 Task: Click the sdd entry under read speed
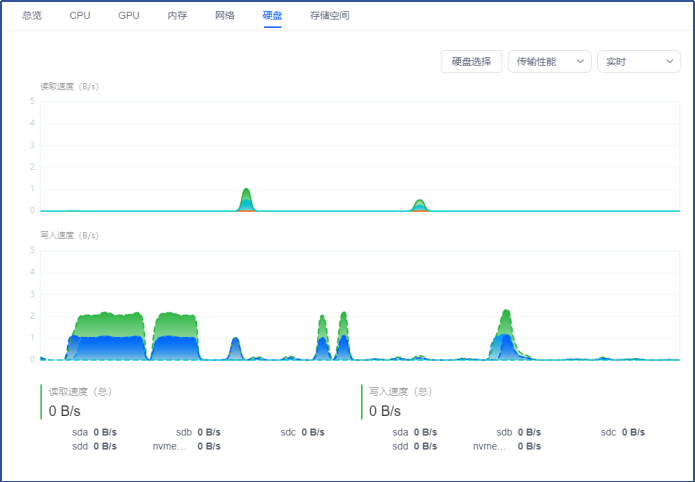click(94, 446)
